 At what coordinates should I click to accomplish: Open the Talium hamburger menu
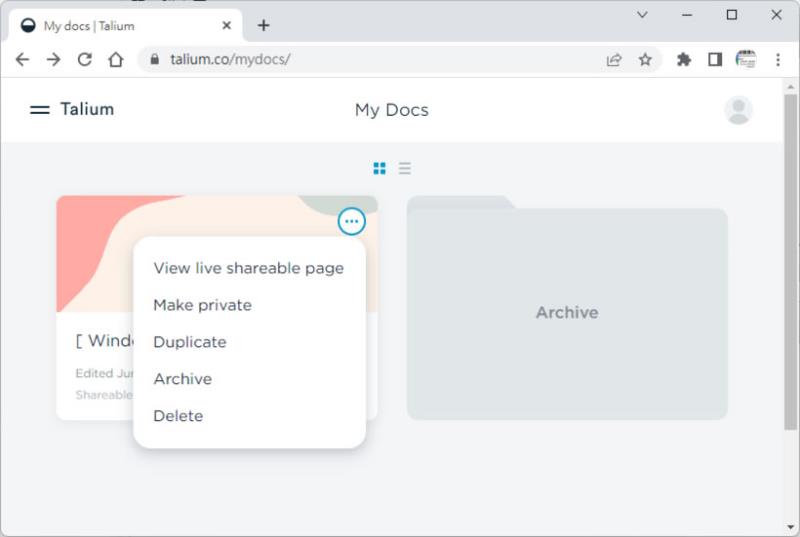pos(39,110)
